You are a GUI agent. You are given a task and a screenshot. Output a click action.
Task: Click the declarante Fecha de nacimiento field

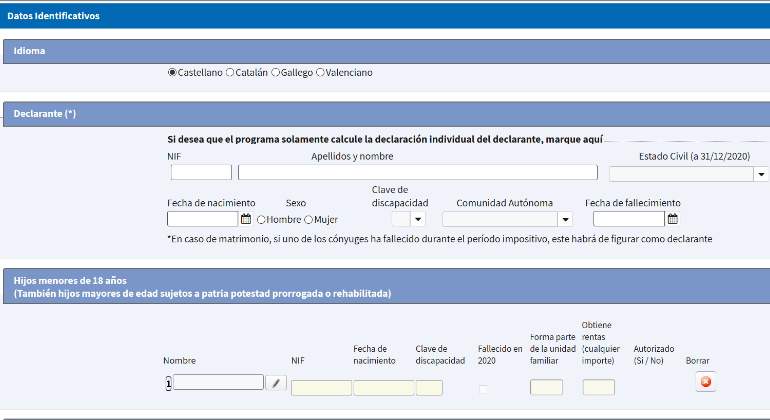[x=203, y=219]
